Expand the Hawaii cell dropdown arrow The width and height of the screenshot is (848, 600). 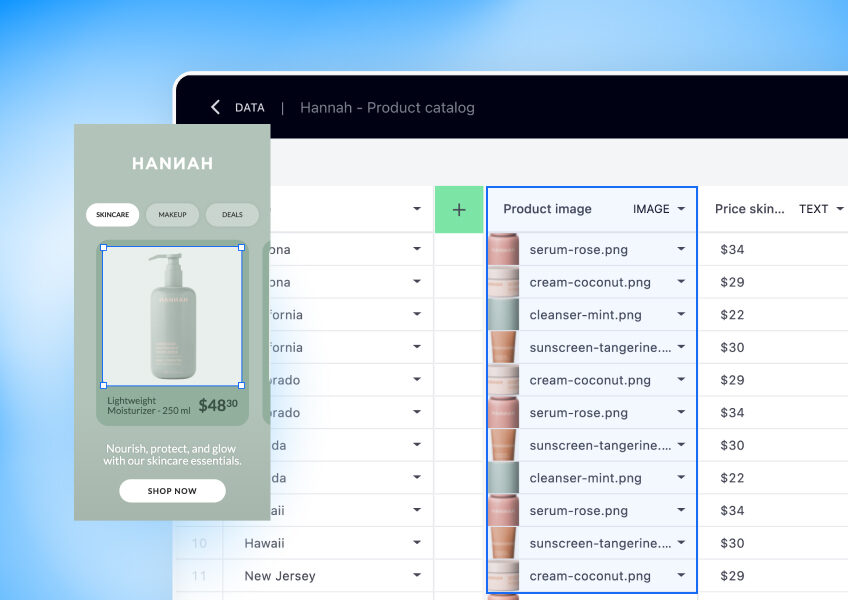[x=416, y=543]
